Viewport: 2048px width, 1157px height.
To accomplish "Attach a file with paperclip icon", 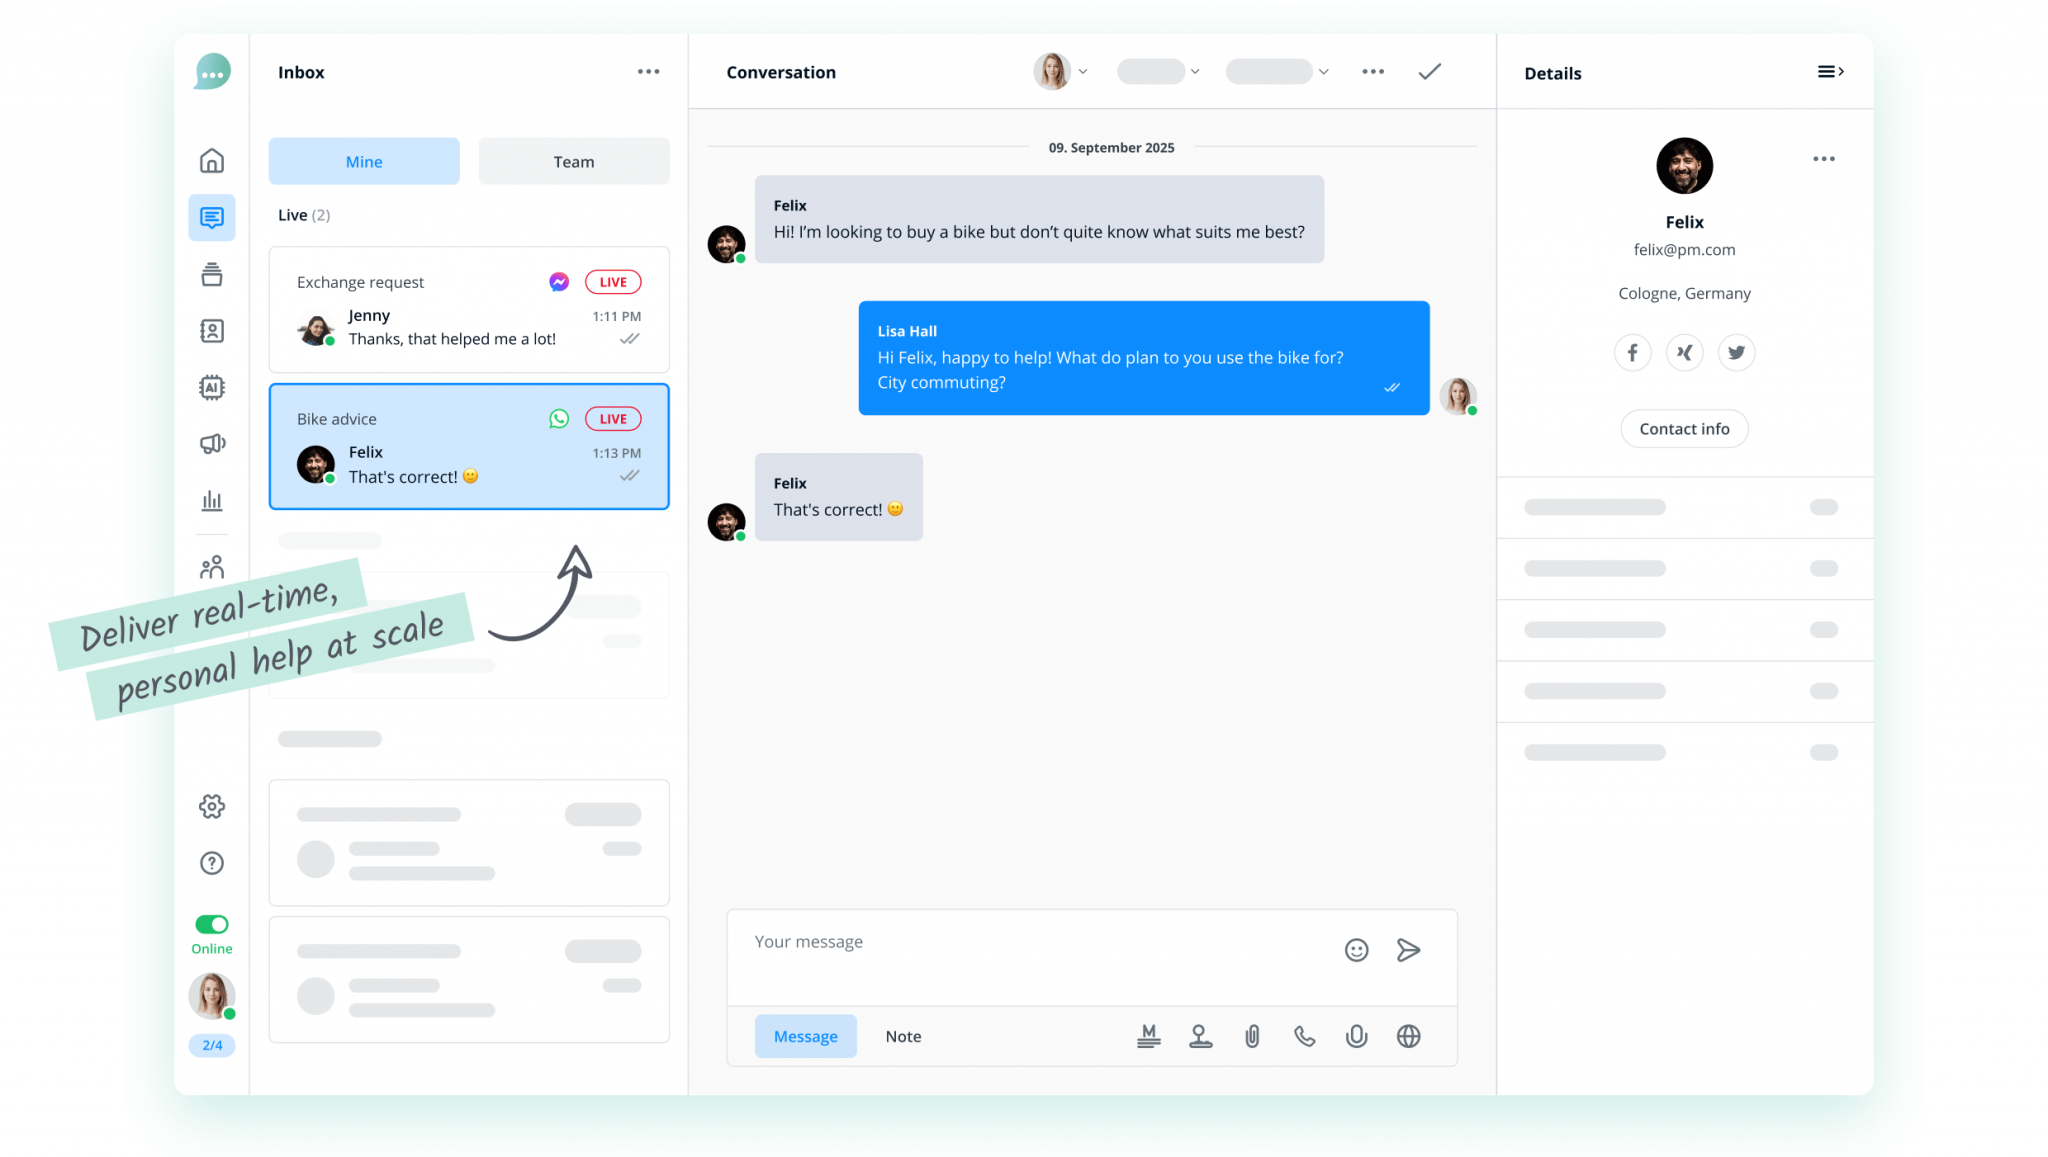I will pos(1252,1036).
